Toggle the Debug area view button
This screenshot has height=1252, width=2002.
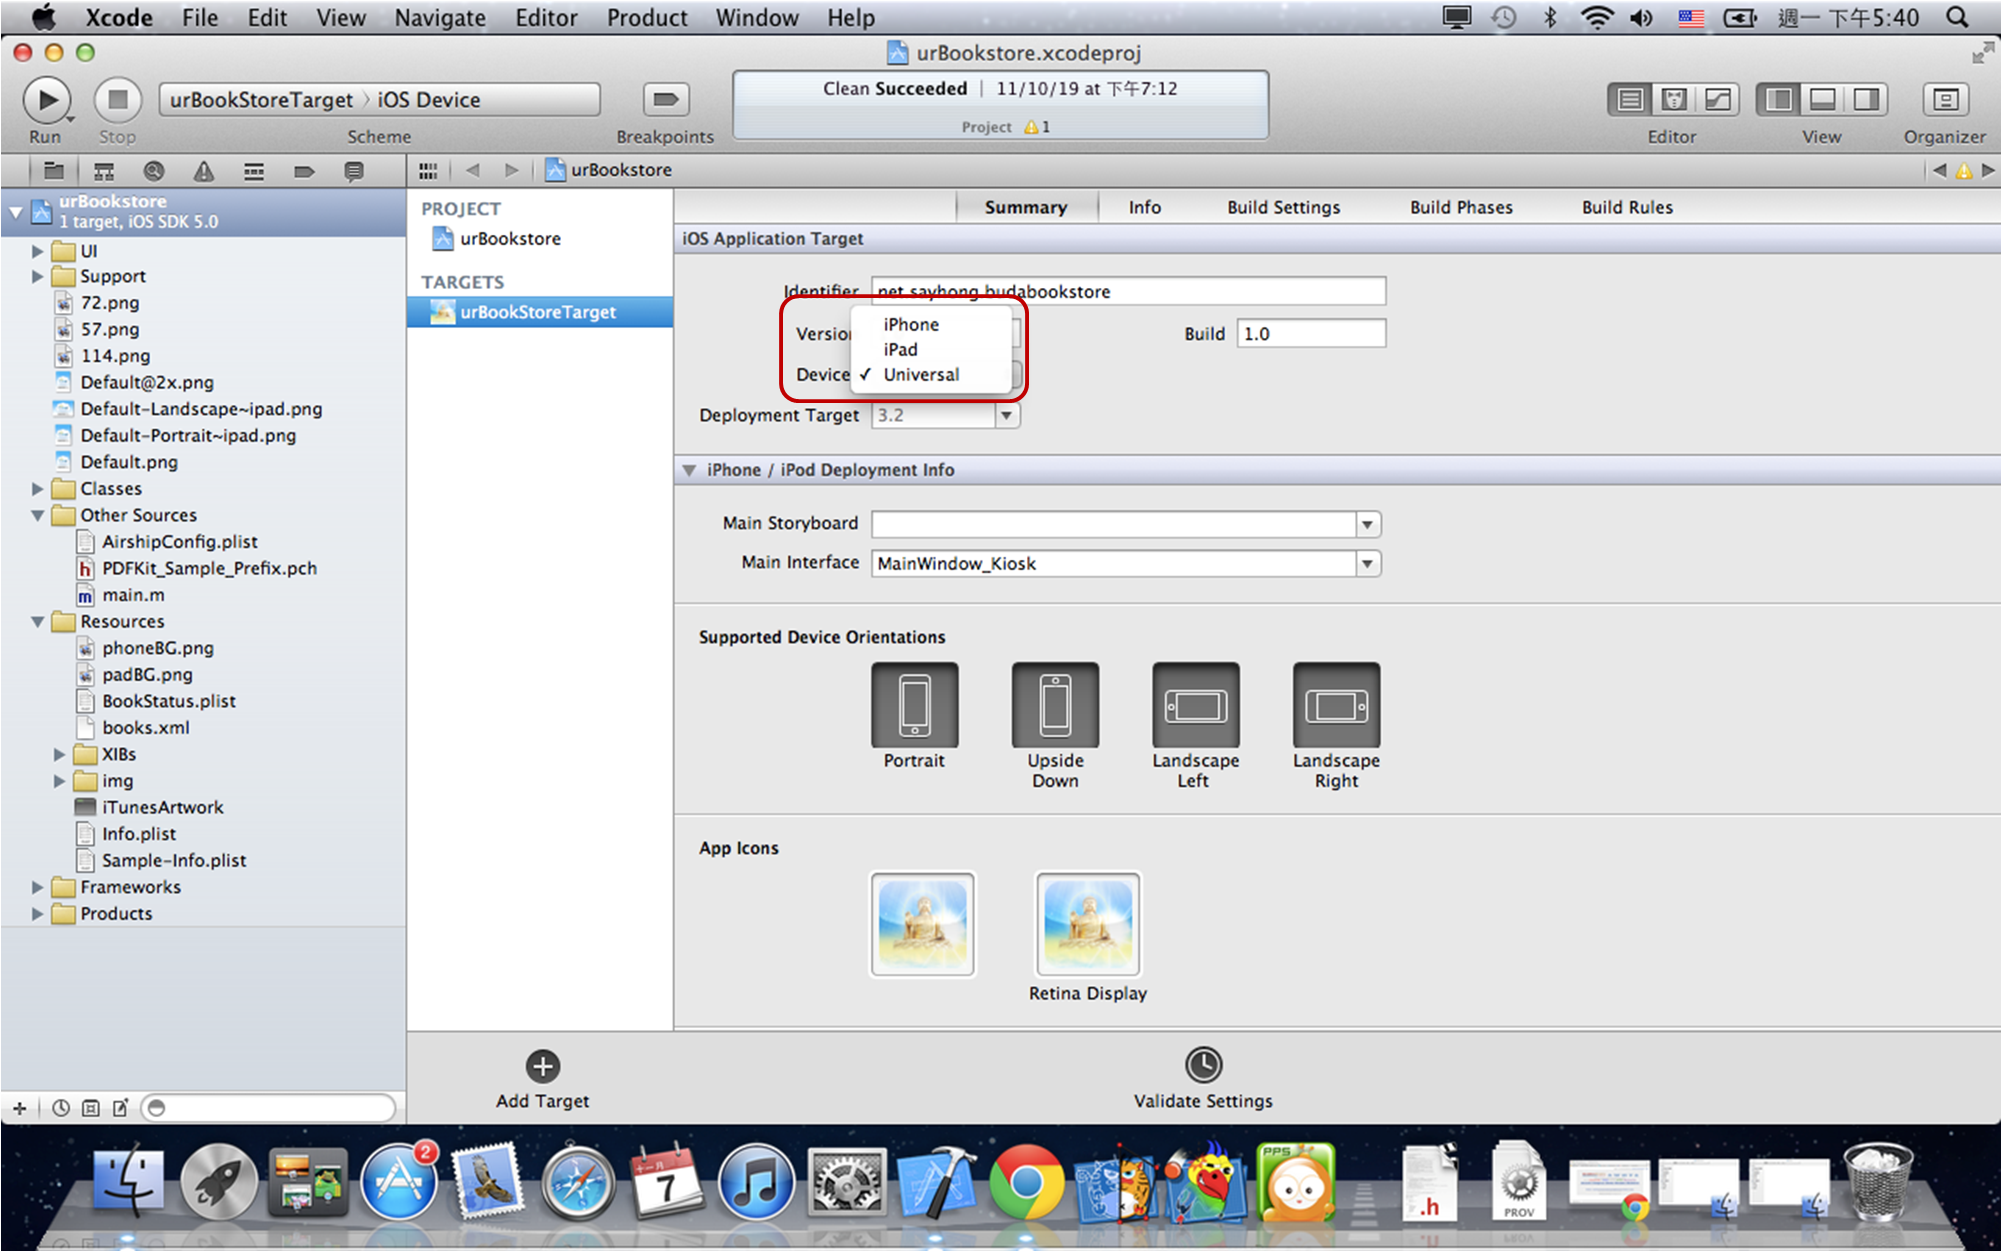[x=1822, y=100]
